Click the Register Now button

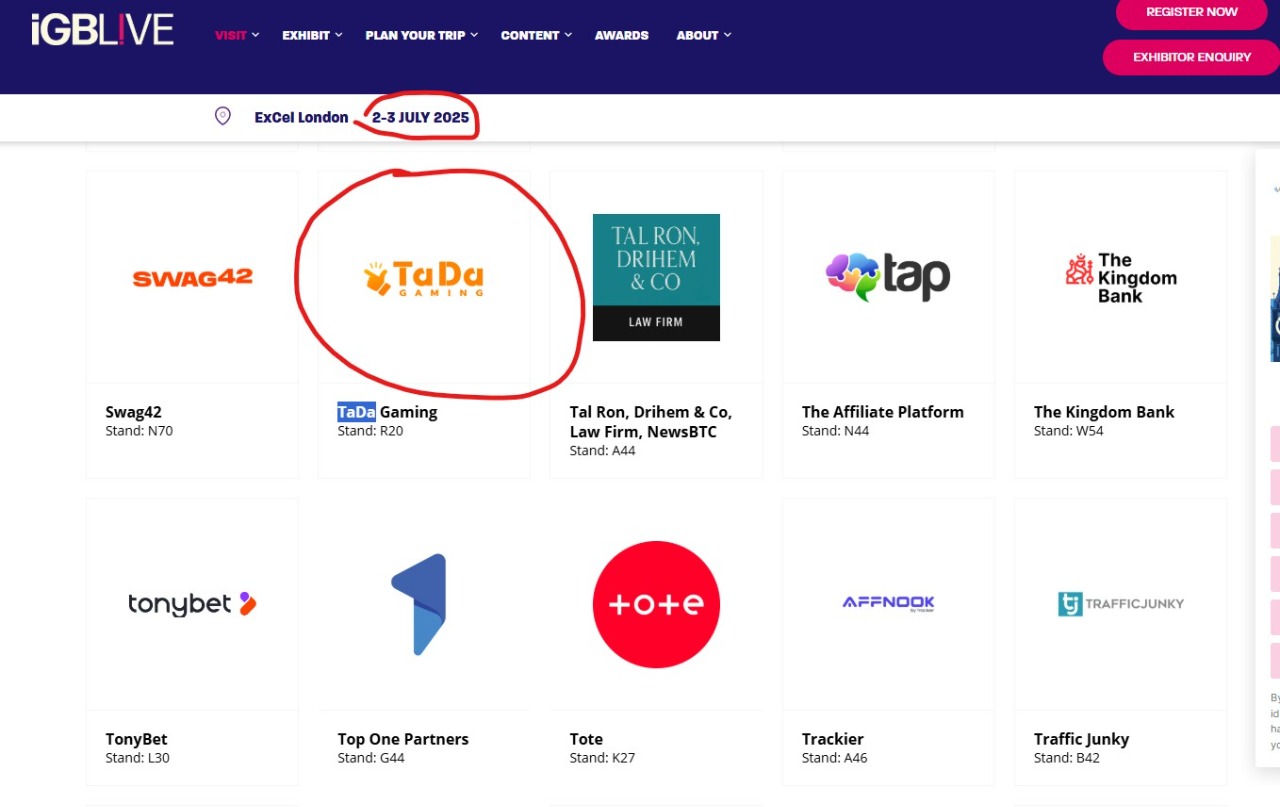[1191, 12]
